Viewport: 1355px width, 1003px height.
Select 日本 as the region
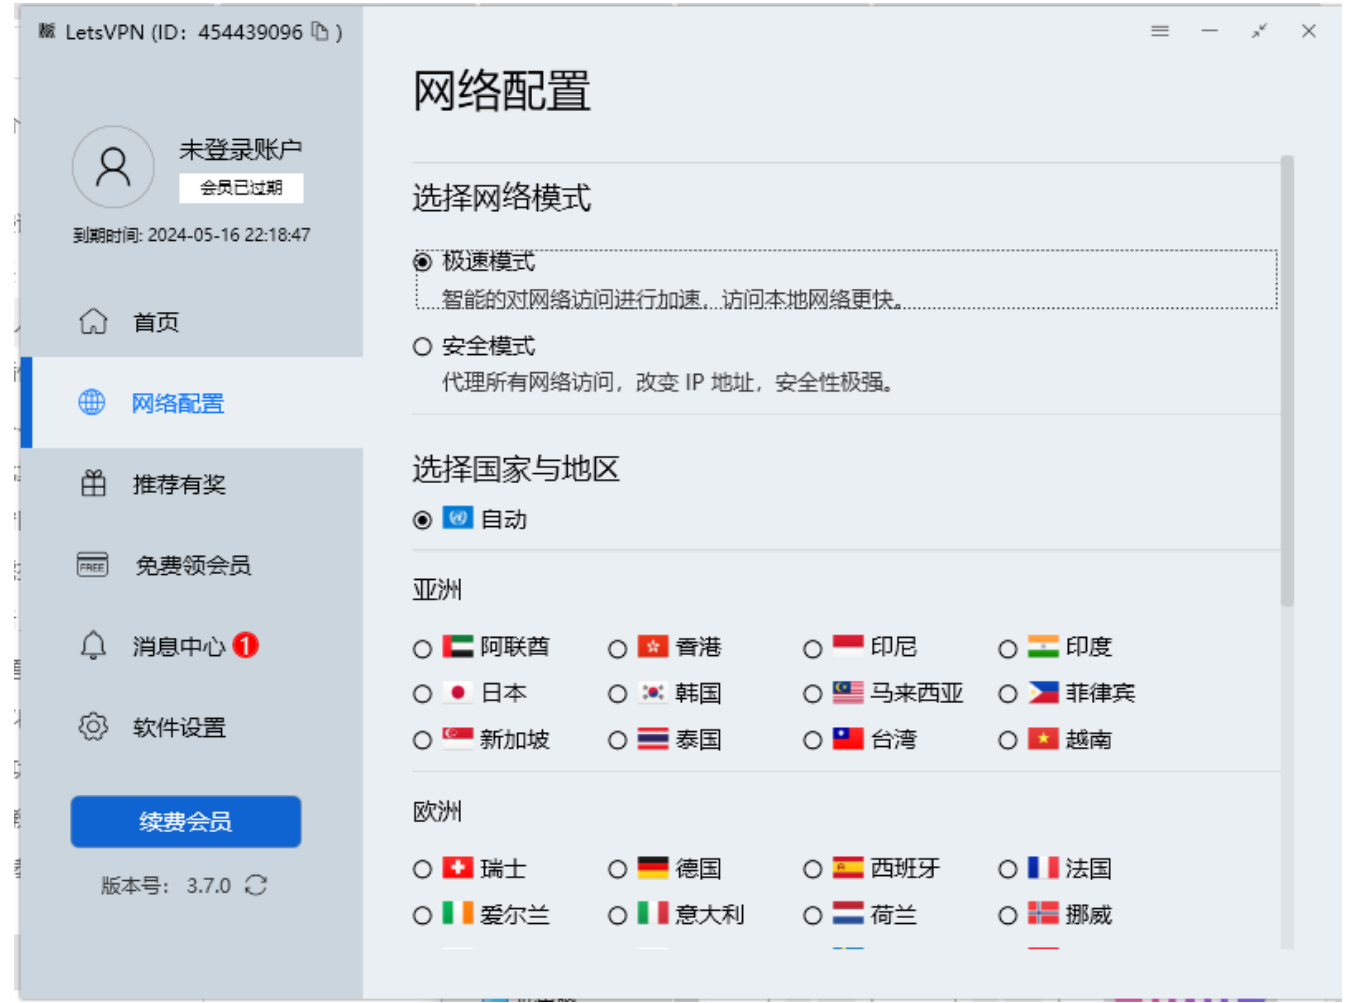click(423, 694)
